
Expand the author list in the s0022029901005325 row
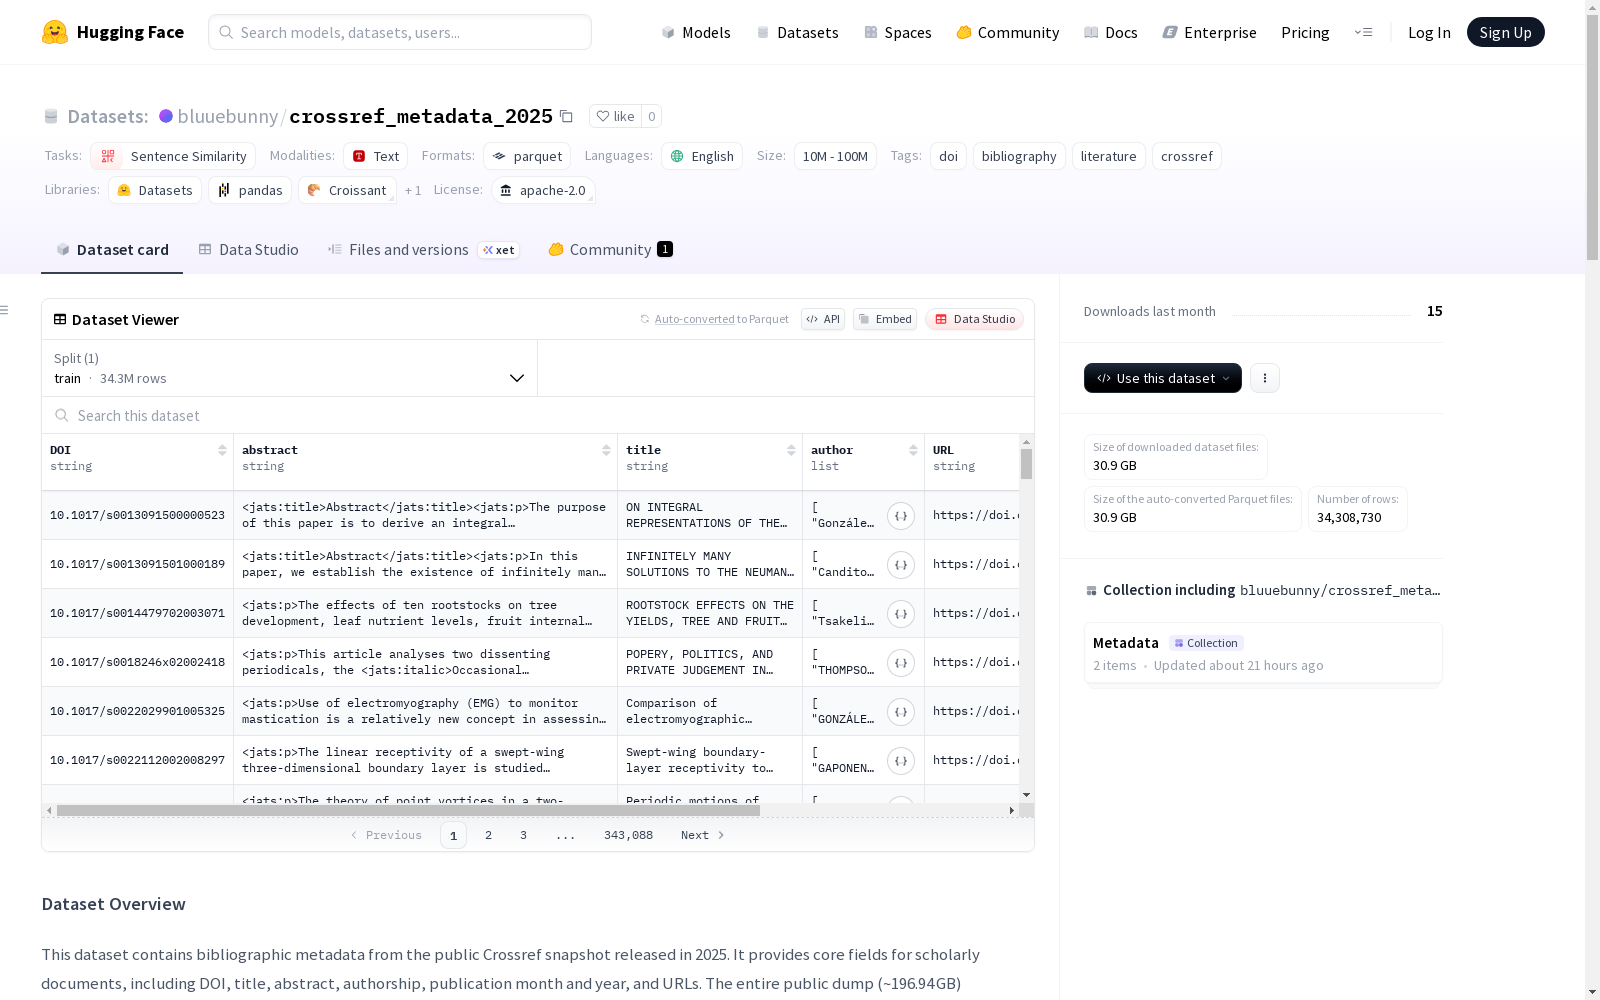(901, 712)
